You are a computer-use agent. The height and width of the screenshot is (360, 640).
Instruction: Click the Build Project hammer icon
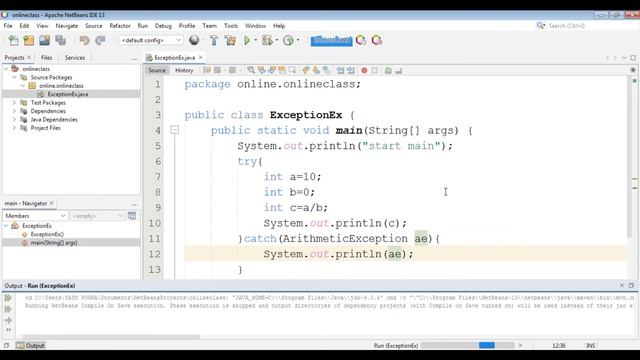[213, 40]
